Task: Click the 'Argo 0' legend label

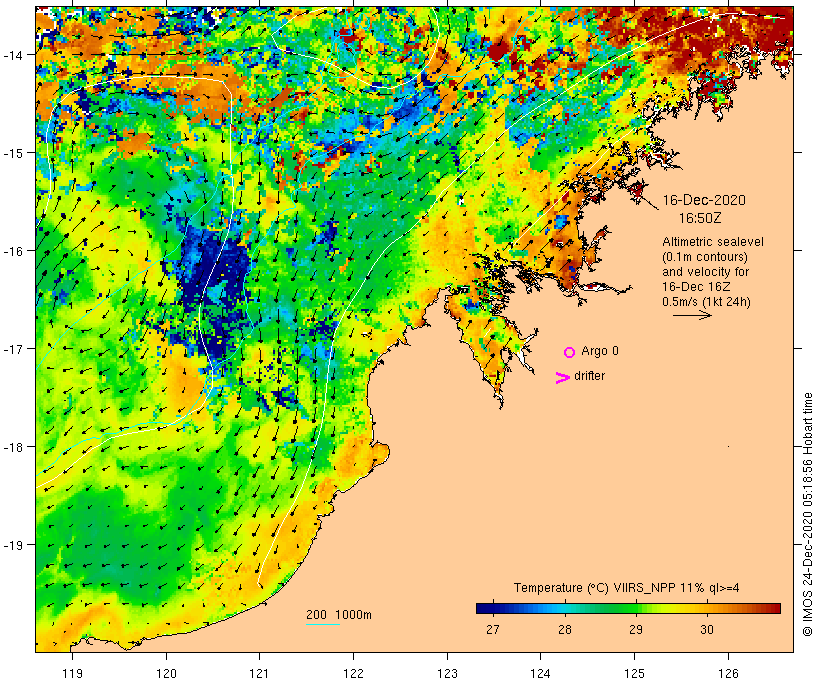Action: point(600,351)
